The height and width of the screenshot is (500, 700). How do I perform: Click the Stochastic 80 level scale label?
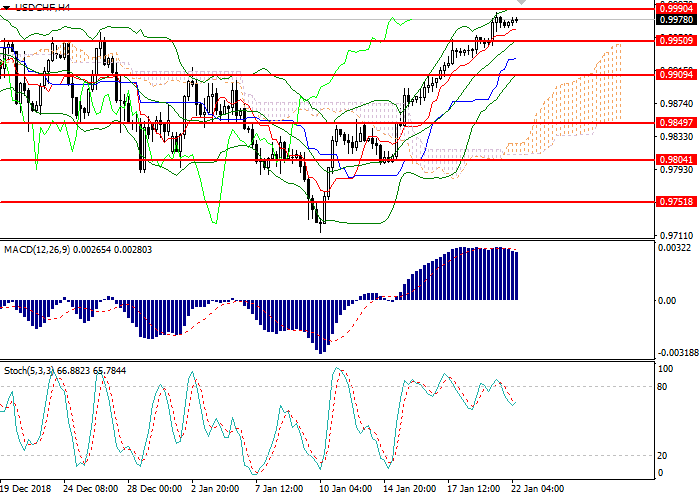click(663, 386)
